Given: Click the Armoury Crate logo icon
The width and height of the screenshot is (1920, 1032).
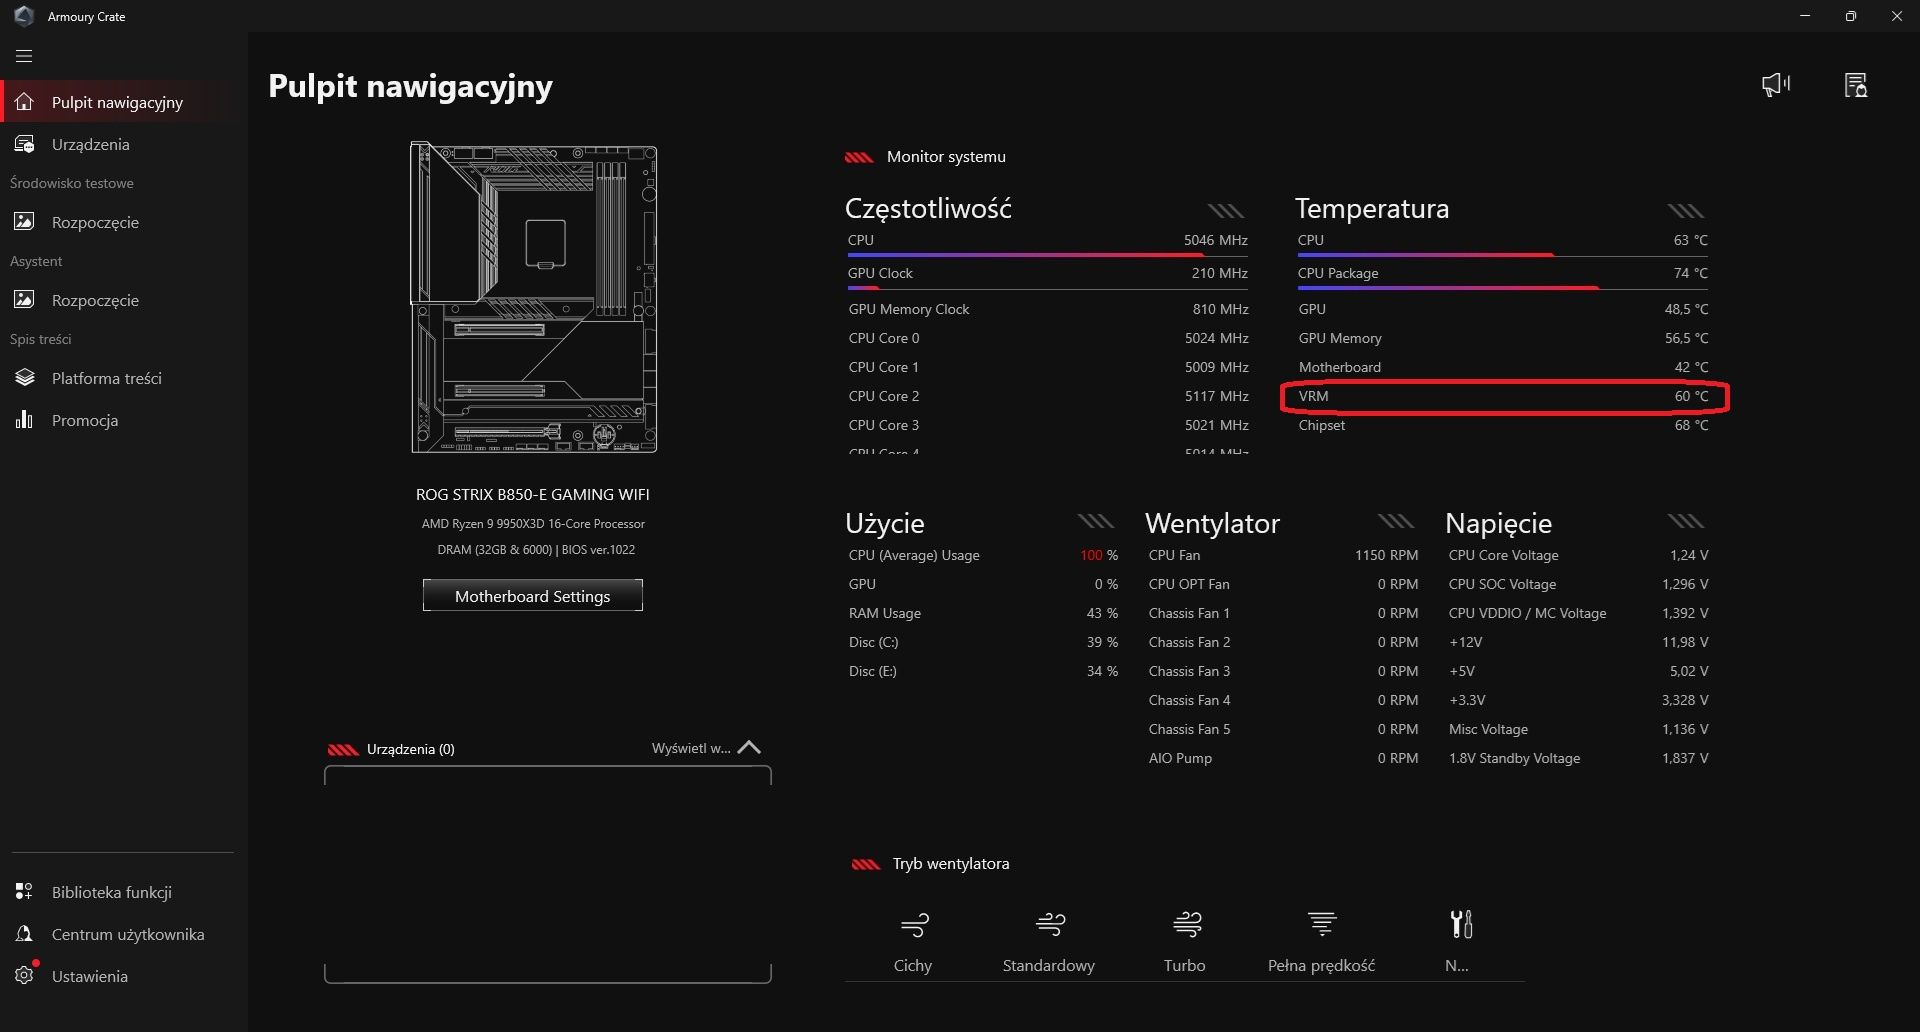Looking at the screenshot, I should (x=24, y=16).
